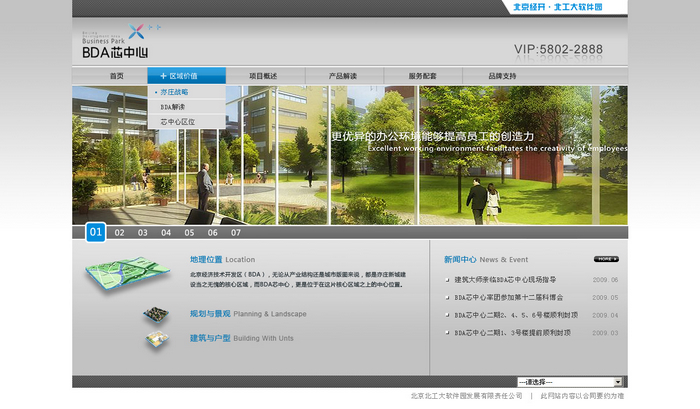
Task: Expand the 请选择 dropdown in the footer
Action: coord(570,382)
